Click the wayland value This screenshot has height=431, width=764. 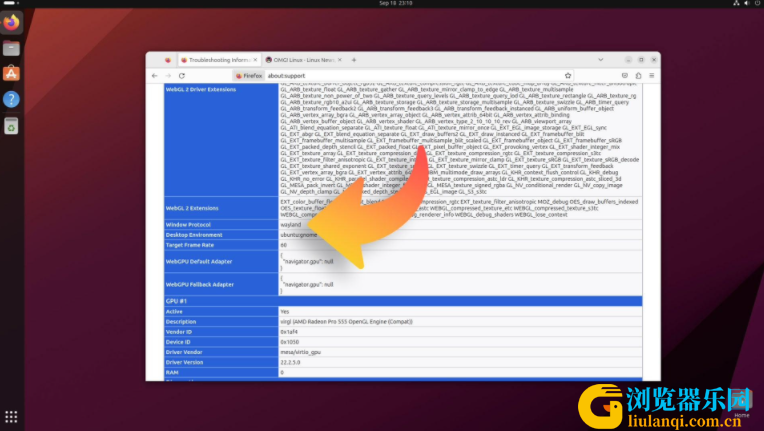[x=290, y=225]
